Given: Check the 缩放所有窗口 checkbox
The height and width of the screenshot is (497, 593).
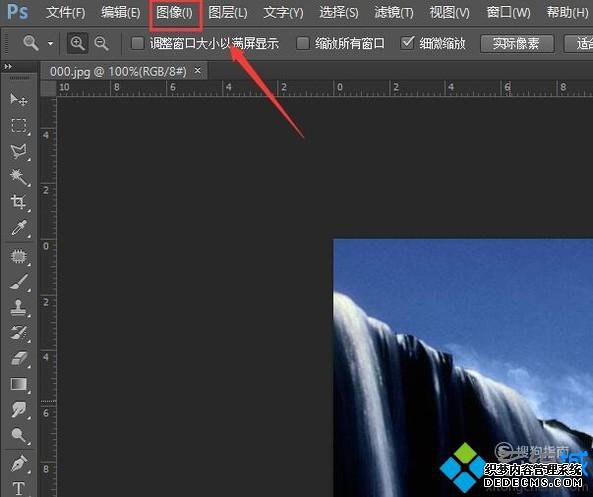Looking at the screenshot, I should click(x=303, y=43).
